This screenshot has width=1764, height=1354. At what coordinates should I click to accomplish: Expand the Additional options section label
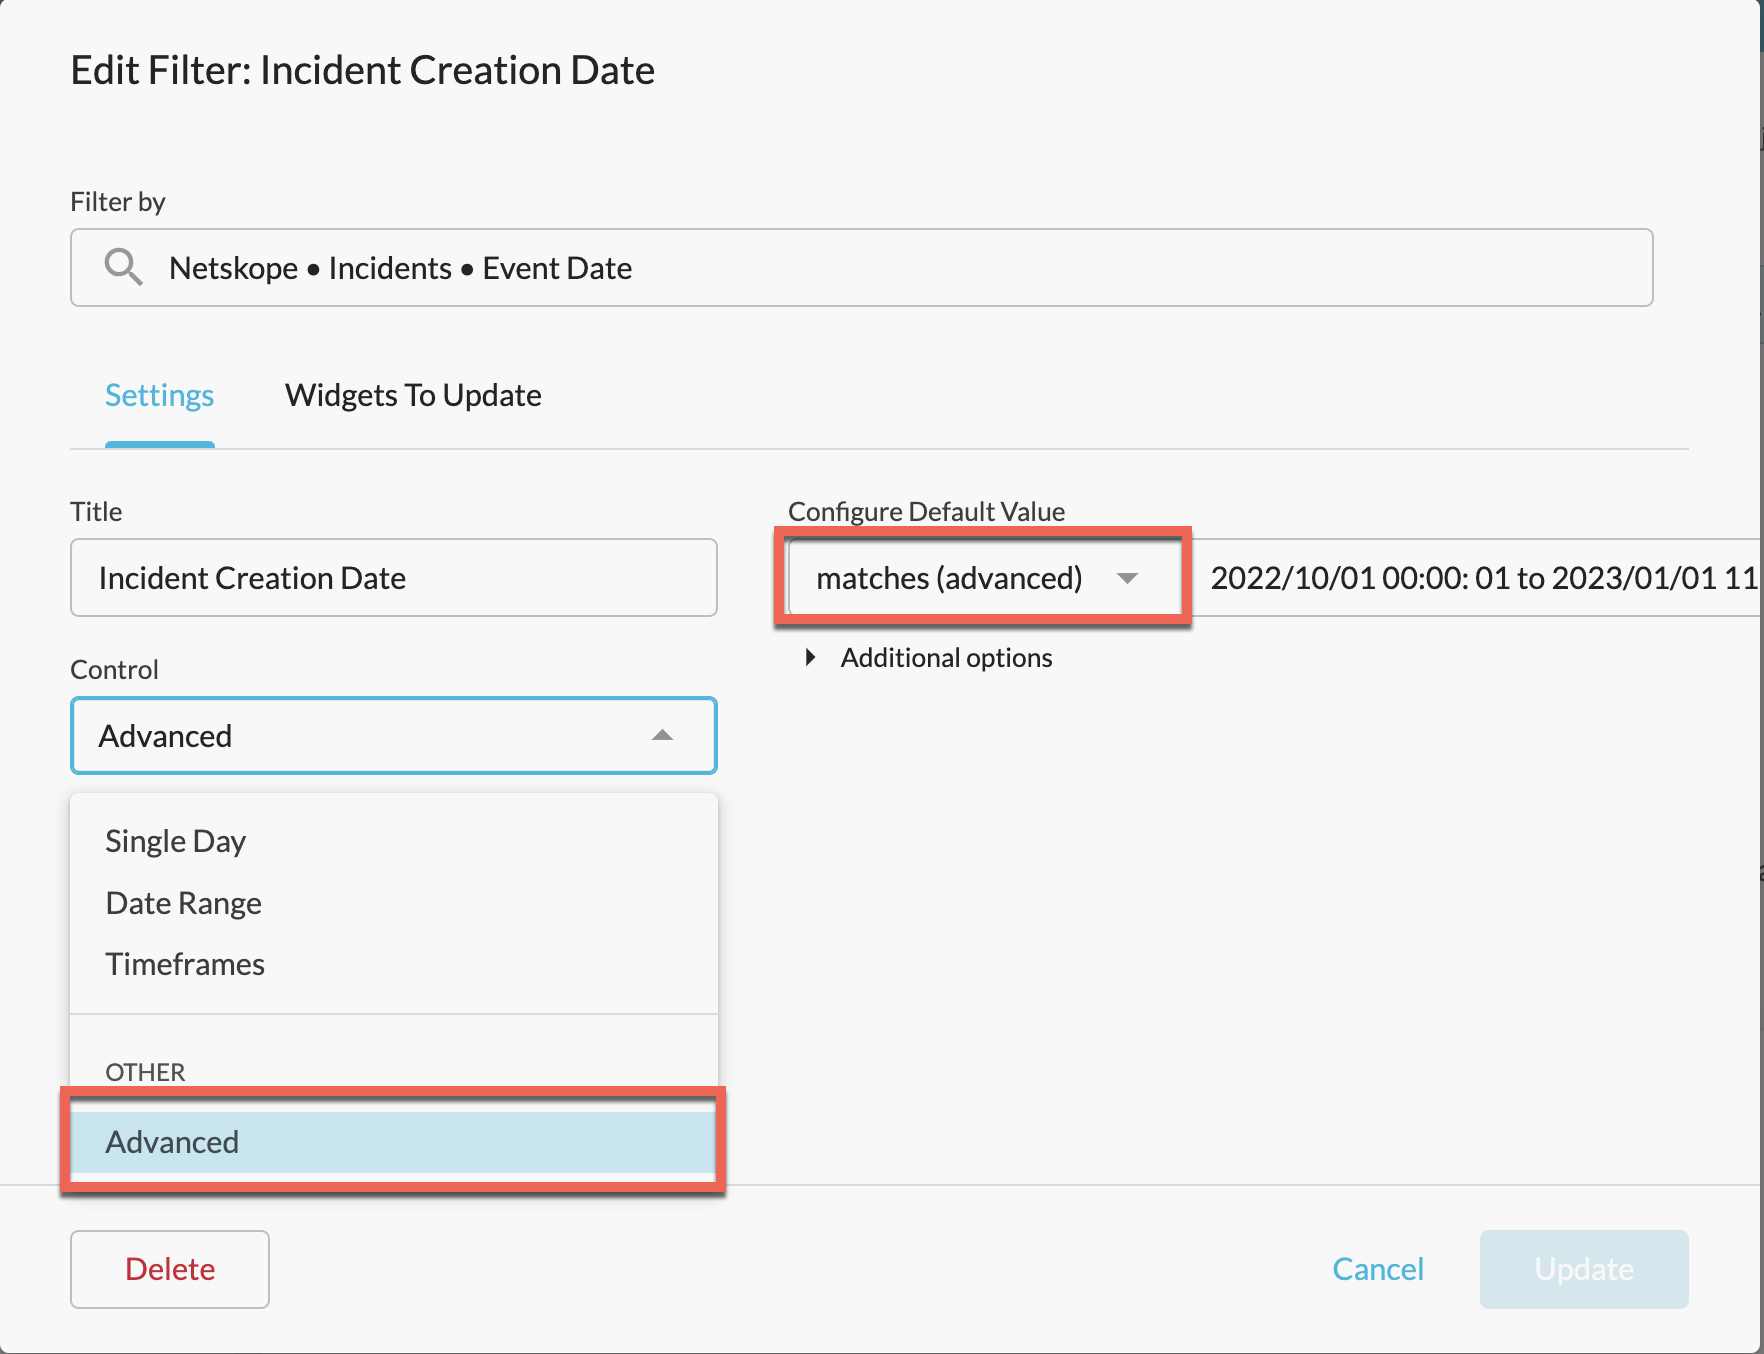(946, 657)
